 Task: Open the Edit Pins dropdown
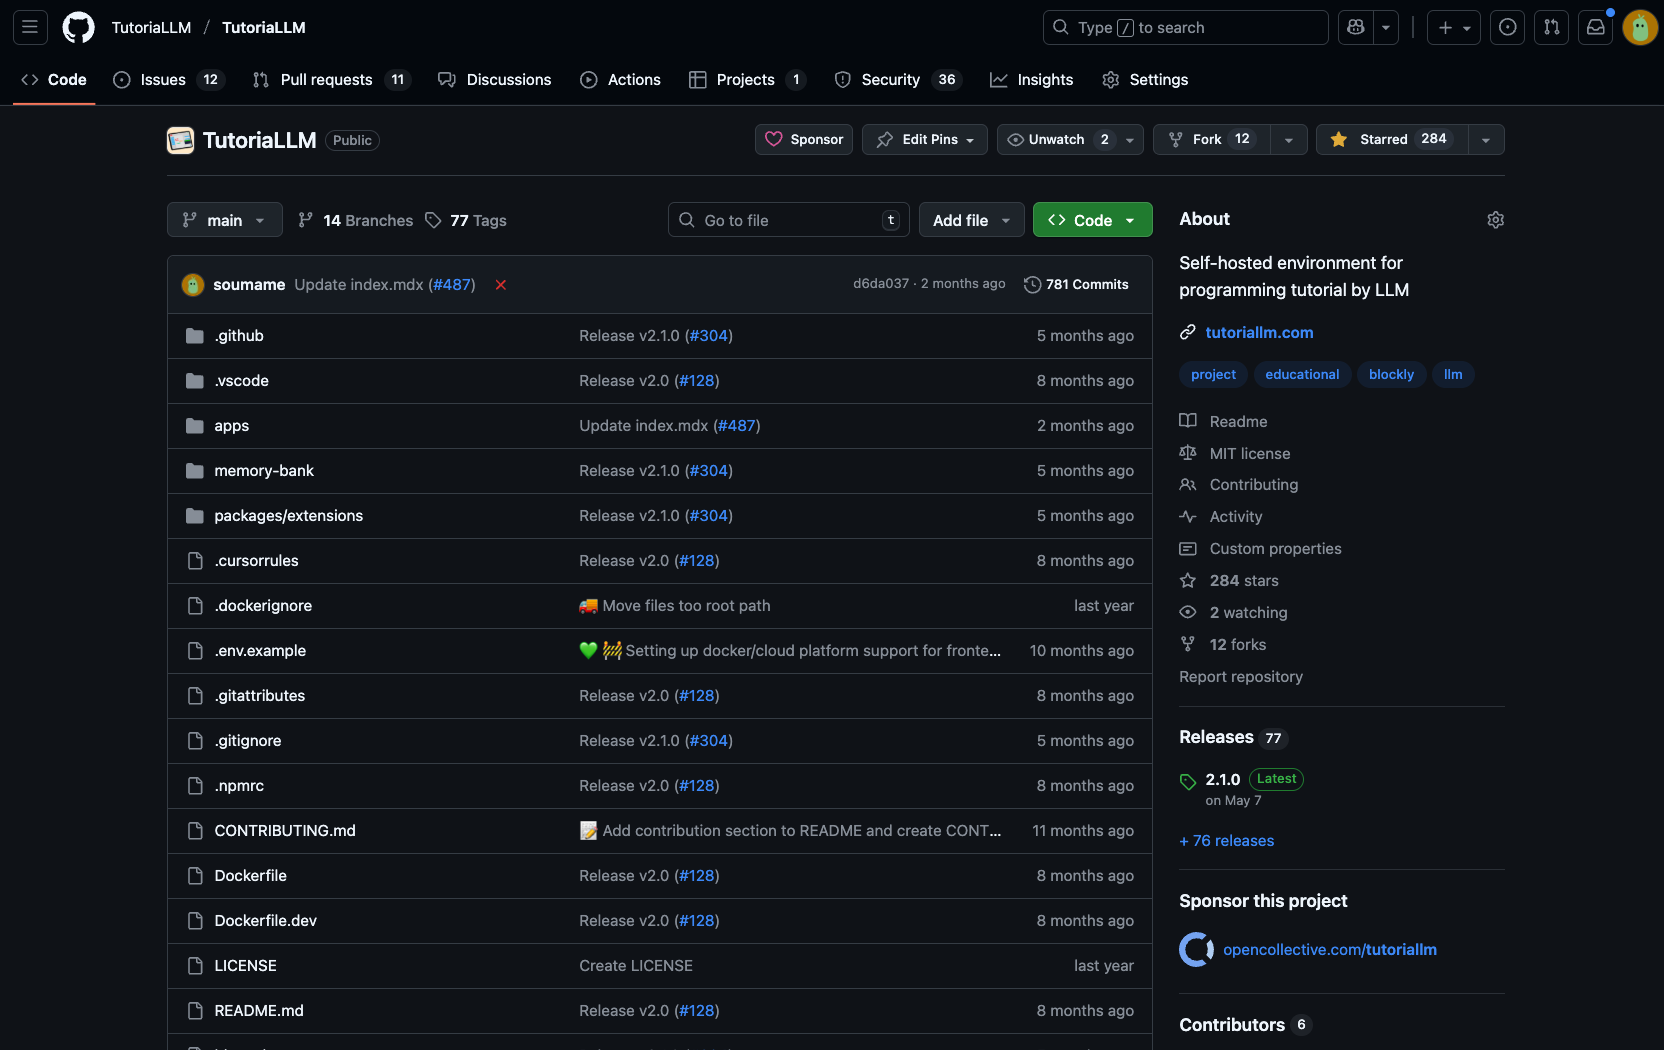(925, 140)
